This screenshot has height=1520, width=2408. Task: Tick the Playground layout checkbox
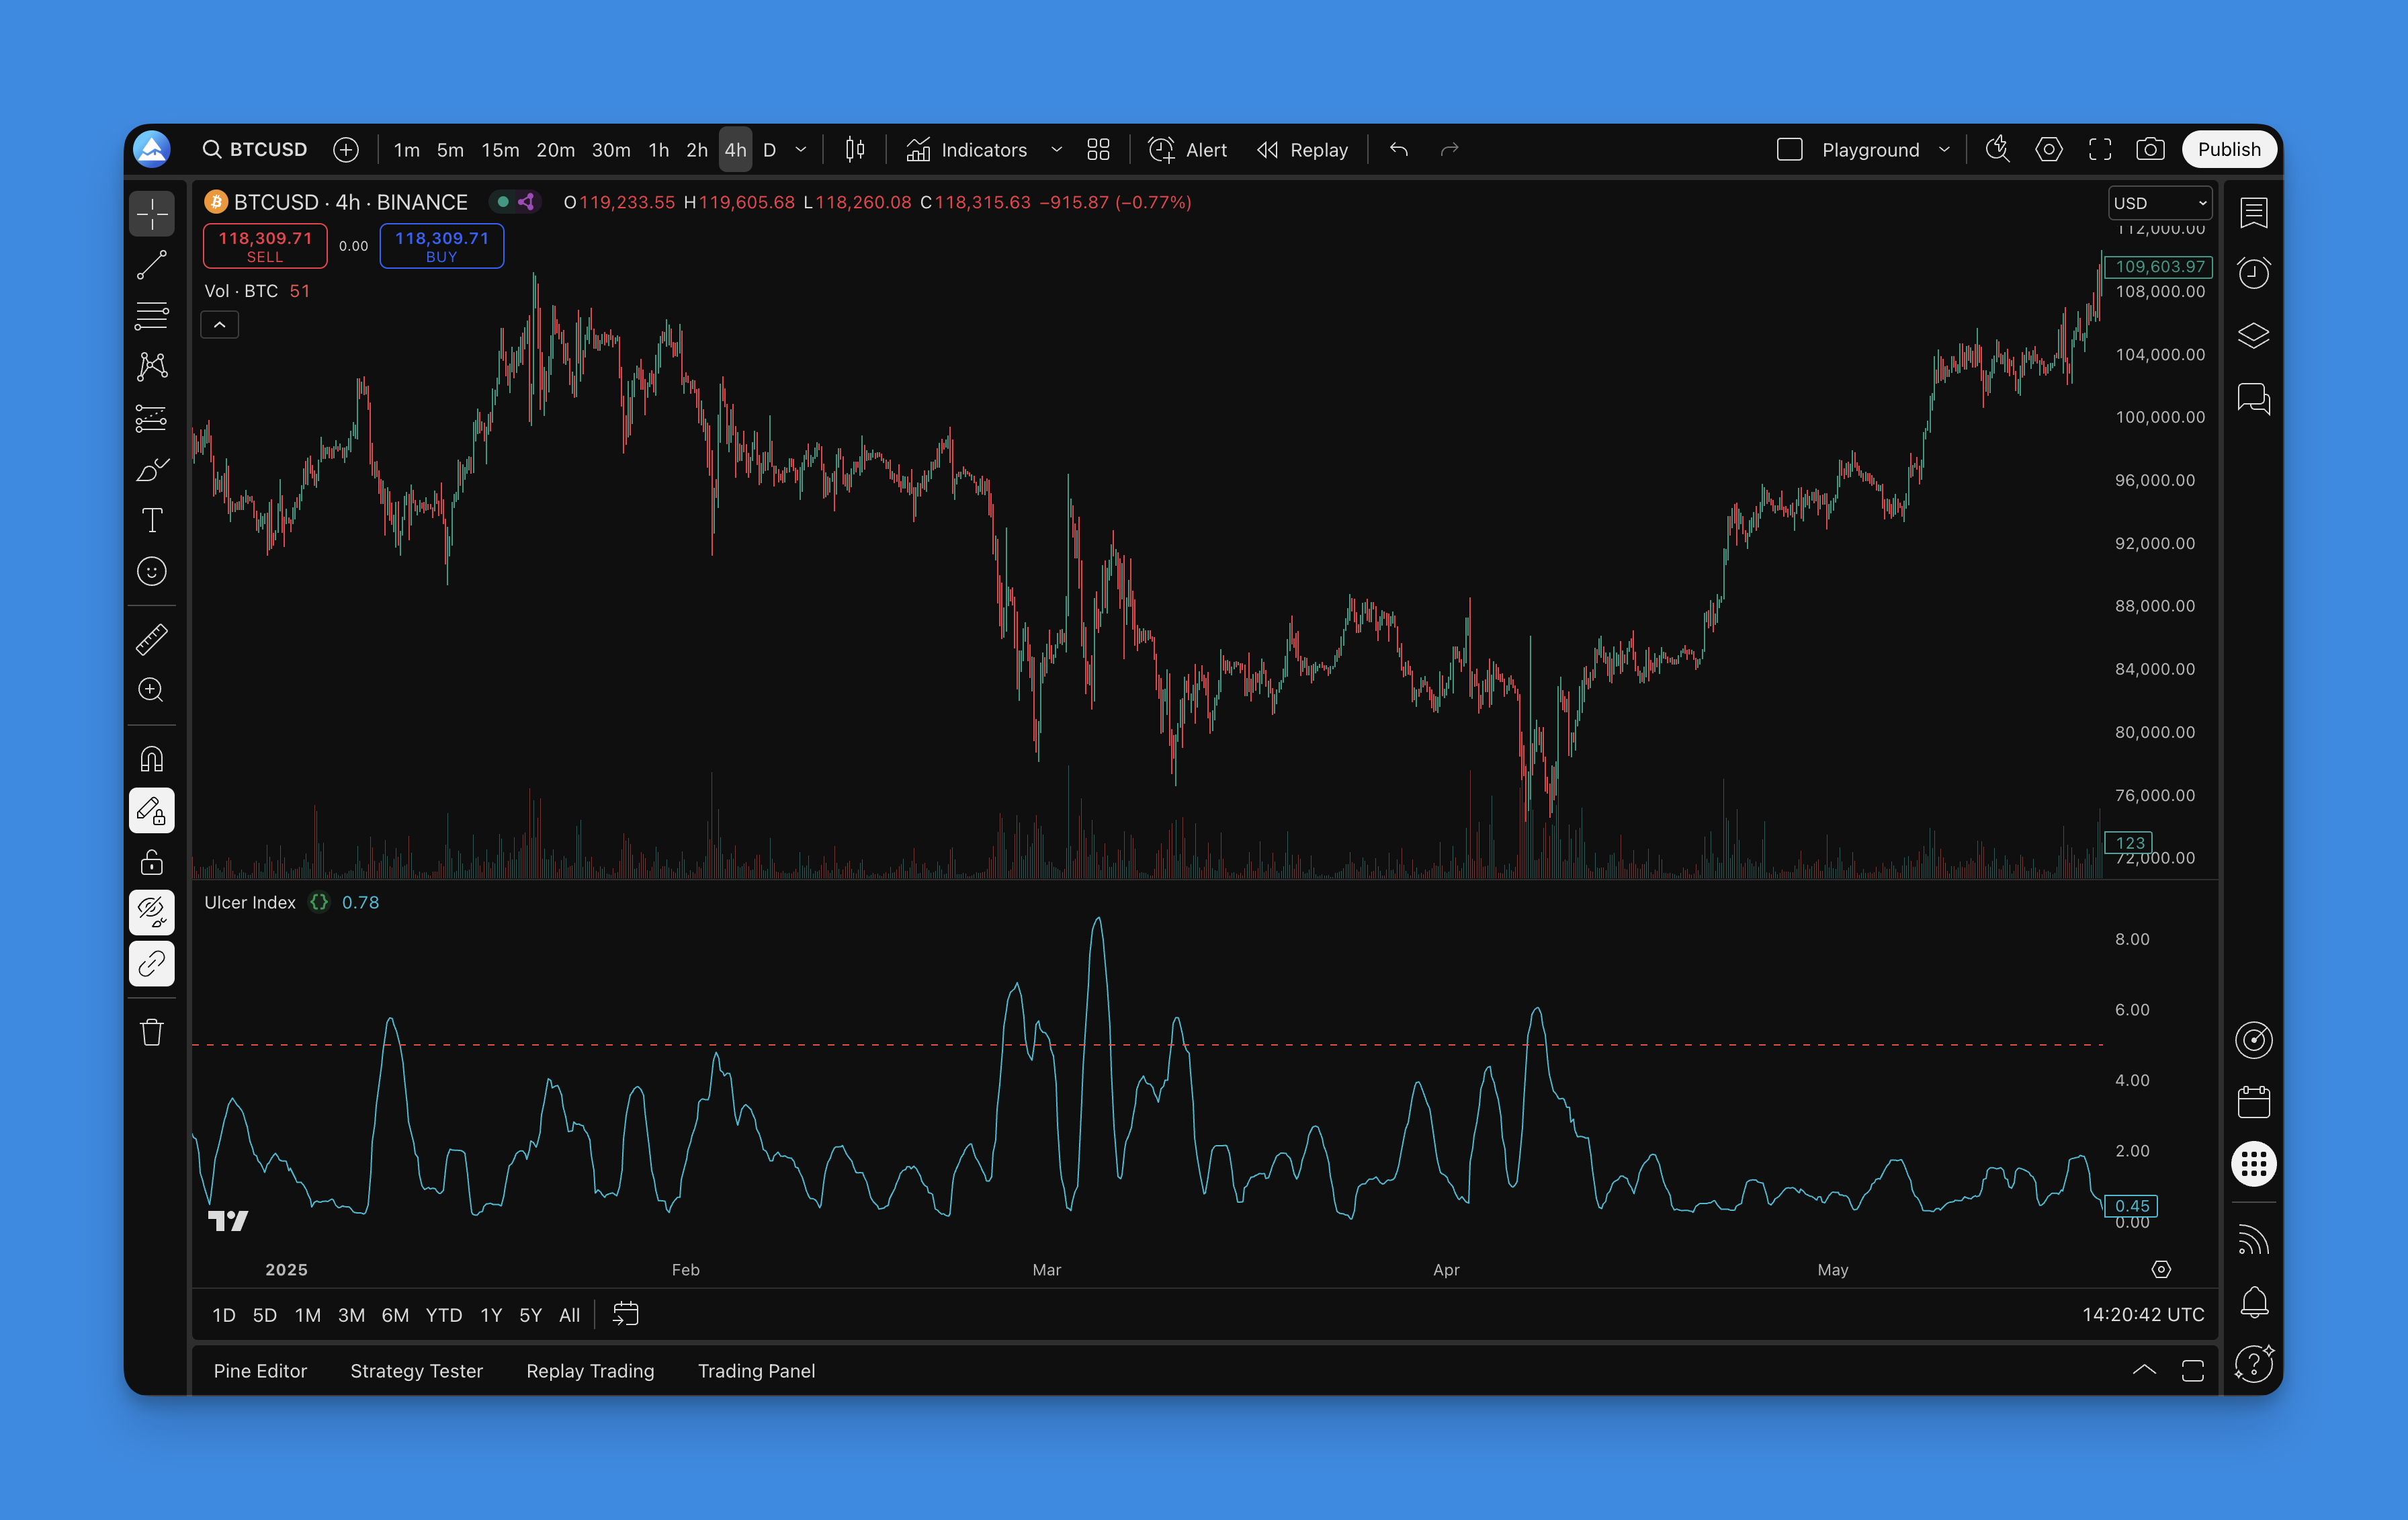click(x=1789, y=150)
